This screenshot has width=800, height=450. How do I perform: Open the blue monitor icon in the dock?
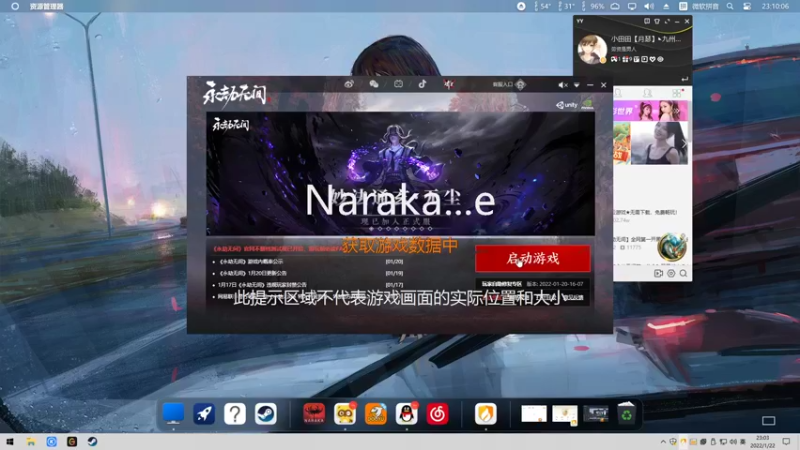(x=173, y=413)
